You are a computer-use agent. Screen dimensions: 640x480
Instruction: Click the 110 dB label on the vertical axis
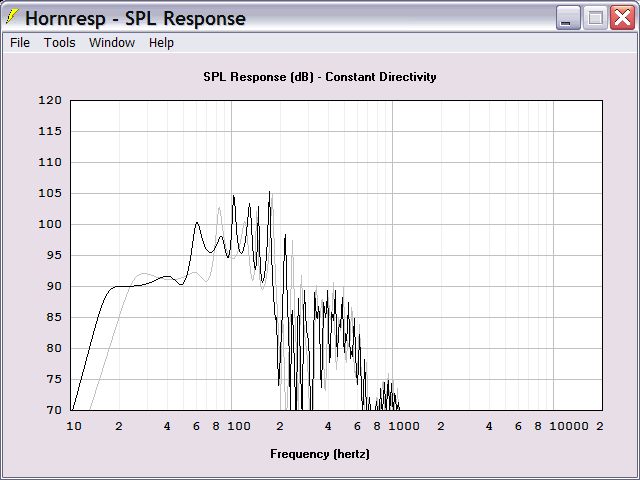(50, 162)
